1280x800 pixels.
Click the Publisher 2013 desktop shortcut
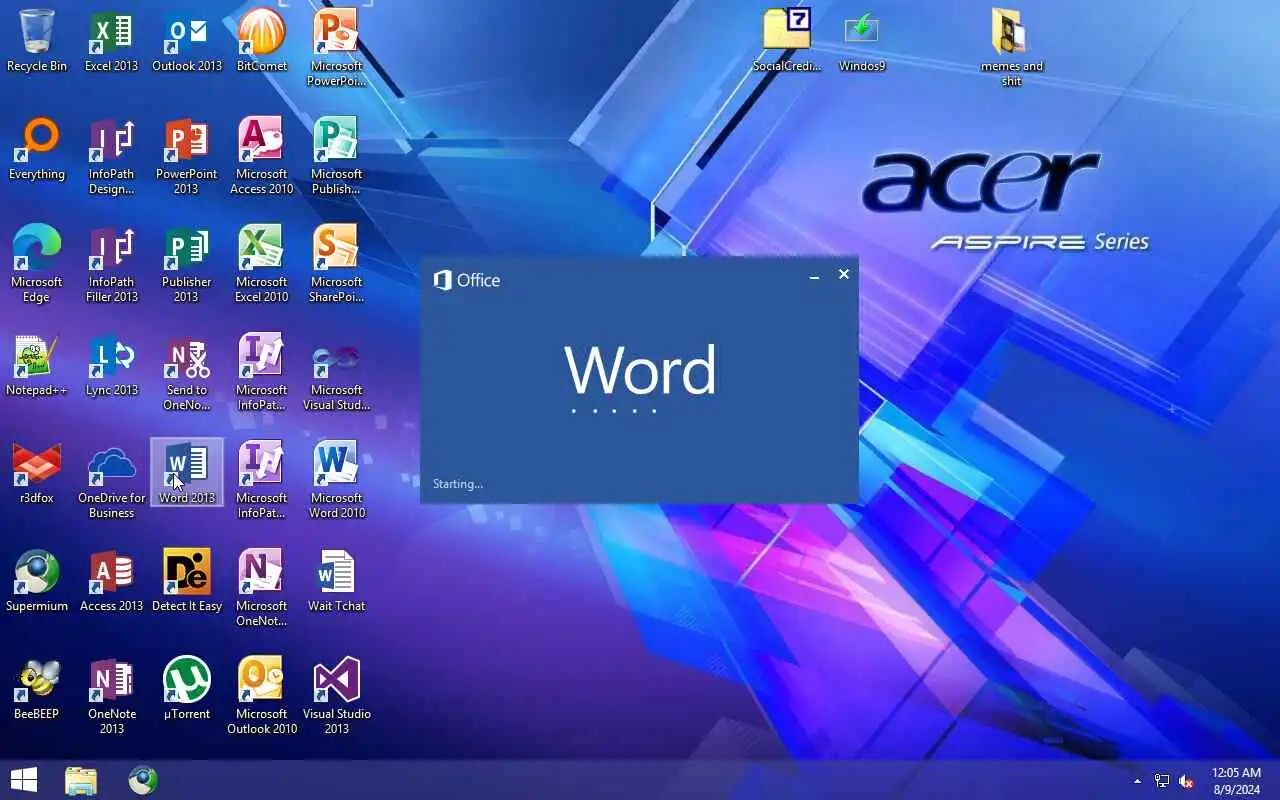[187, 263]
